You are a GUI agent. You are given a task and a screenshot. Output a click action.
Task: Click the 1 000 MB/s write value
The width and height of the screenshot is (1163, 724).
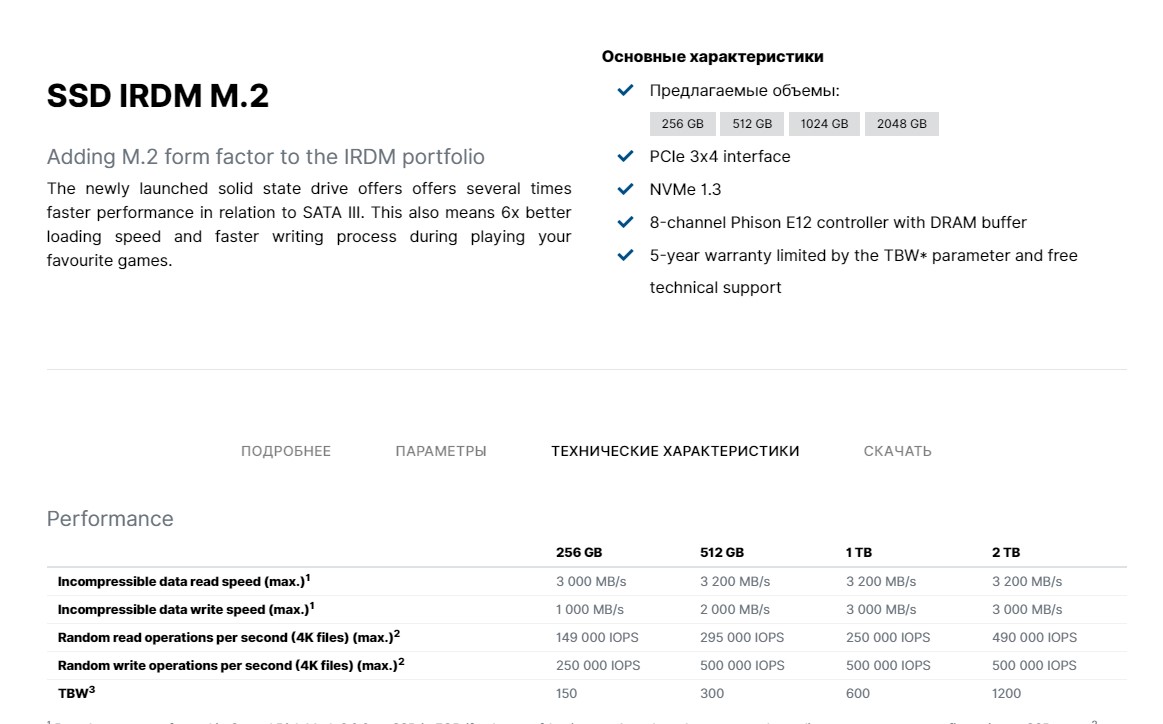point(590,610)
